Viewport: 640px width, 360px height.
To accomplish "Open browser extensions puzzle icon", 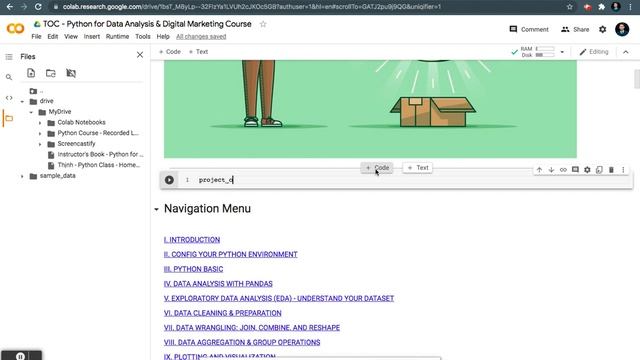I will click(601, 7).
